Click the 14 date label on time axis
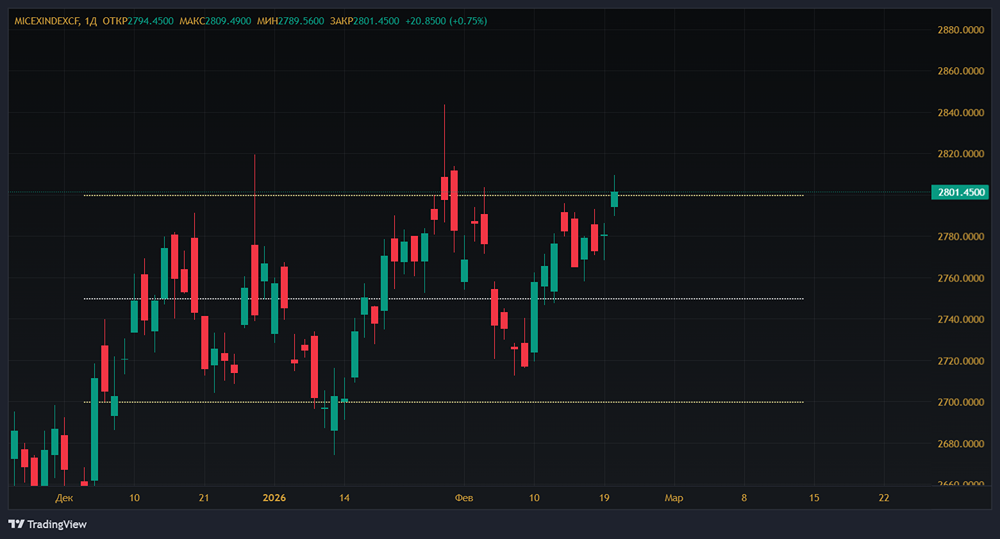Screen dimensions: 1000x539 (344, 498)
